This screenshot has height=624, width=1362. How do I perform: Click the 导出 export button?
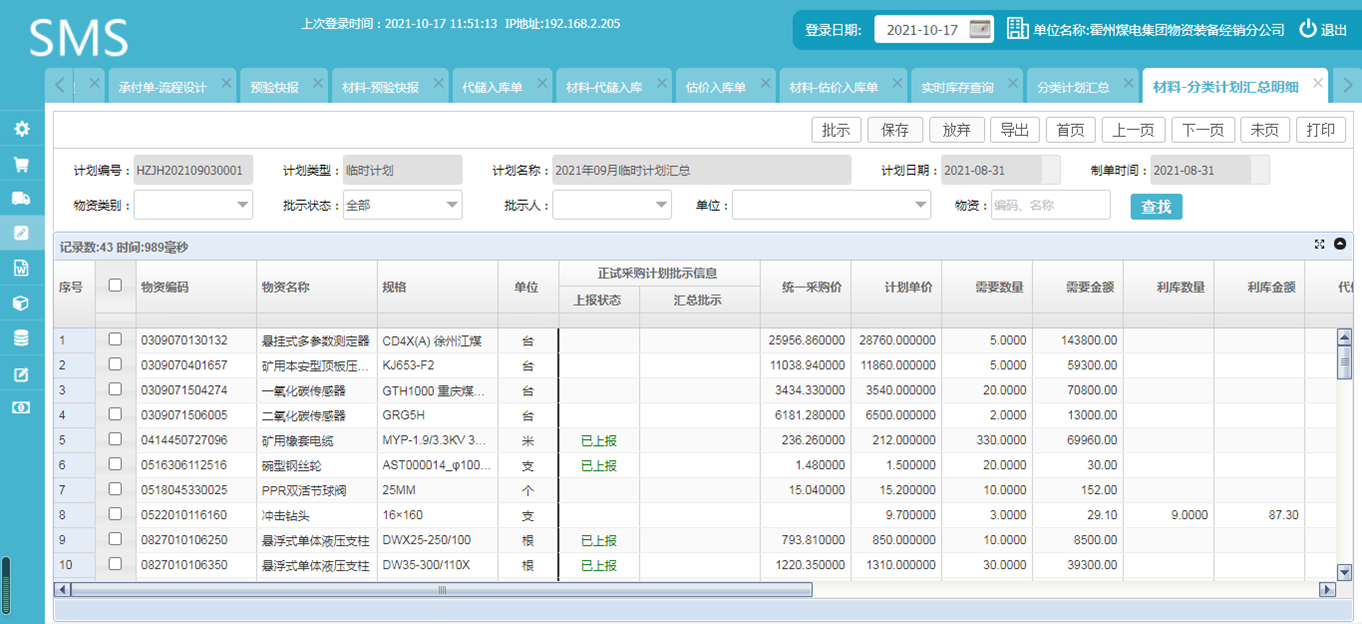(1014, 130)
